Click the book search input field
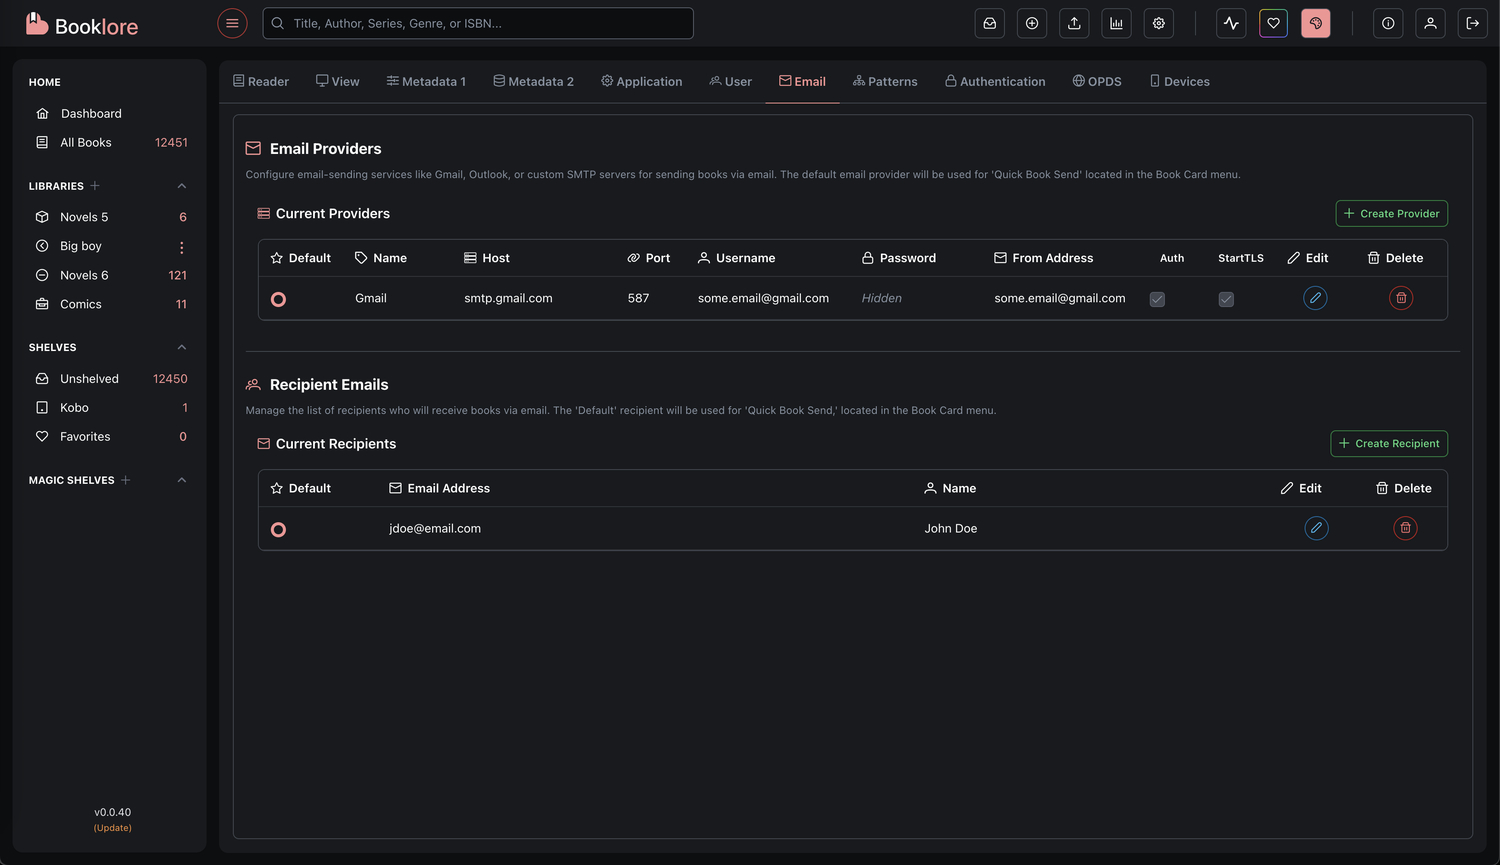The image size is (1500, 865). click(x=478, y=23)
